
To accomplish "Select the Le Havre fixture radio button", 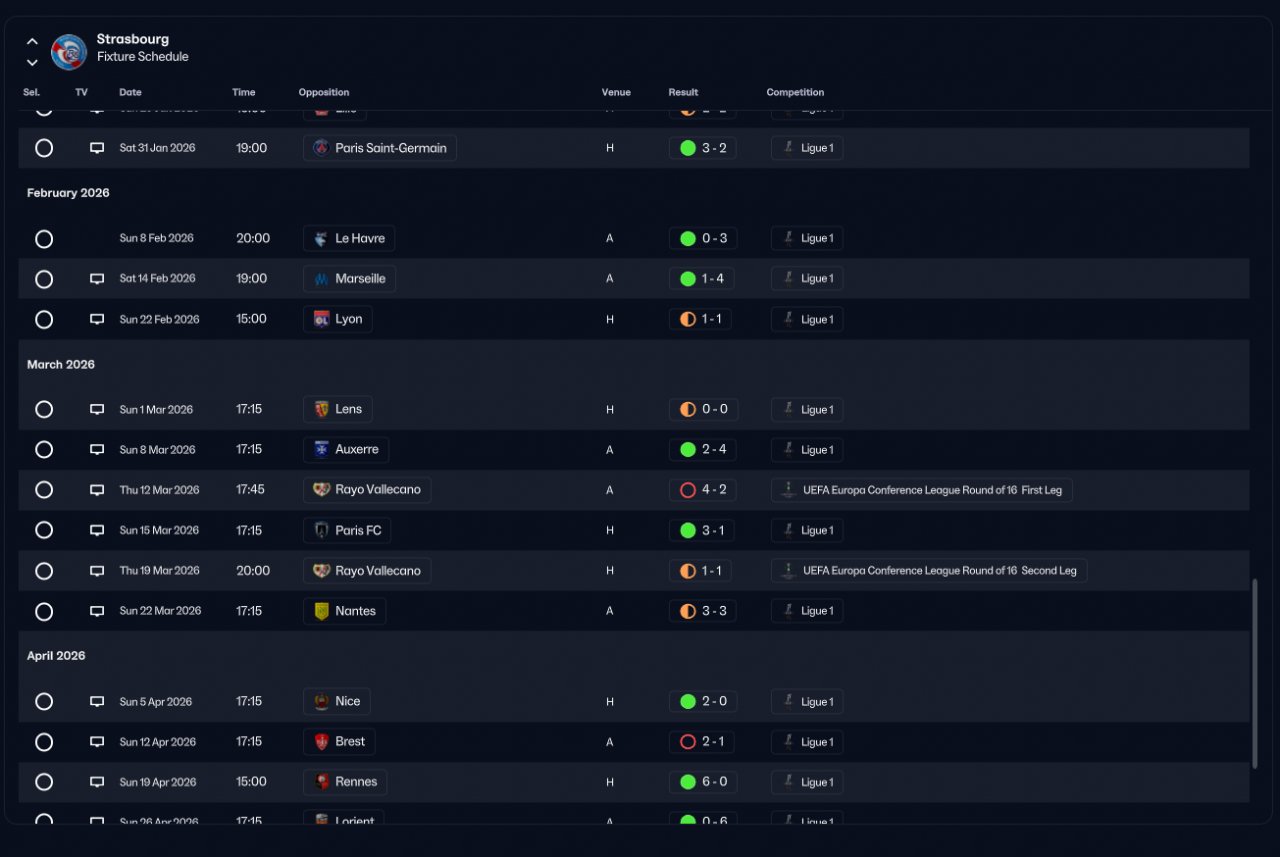I will click(x=44, y=239).
